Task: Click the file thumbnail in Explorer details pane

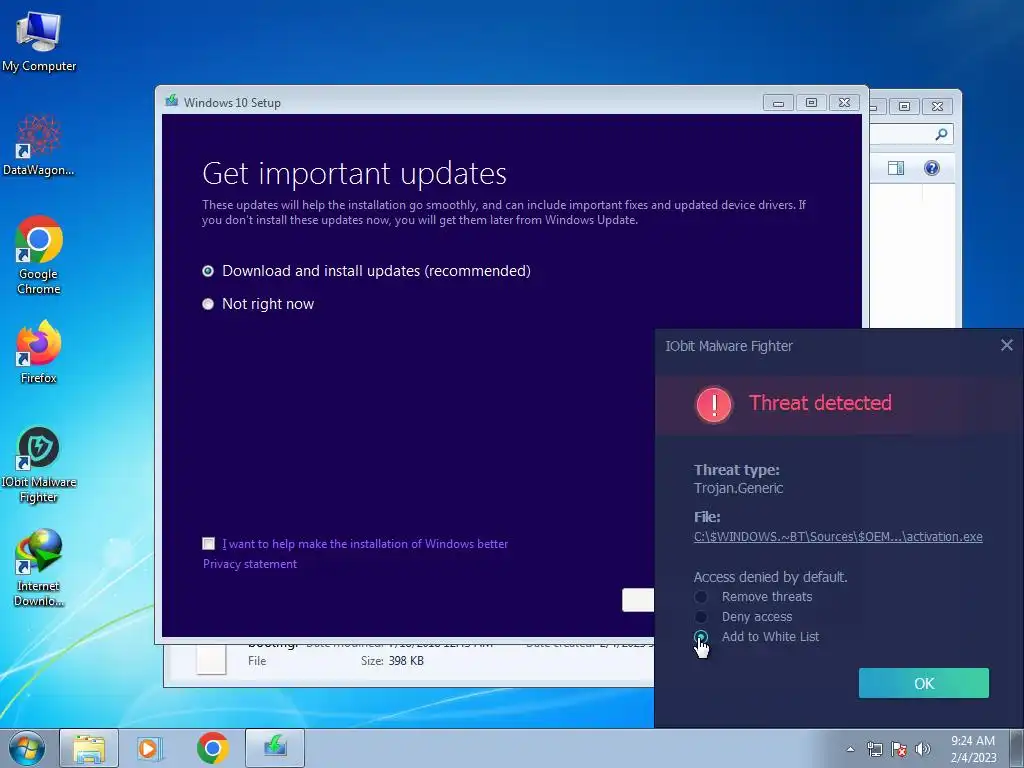Action: (212, 658)
